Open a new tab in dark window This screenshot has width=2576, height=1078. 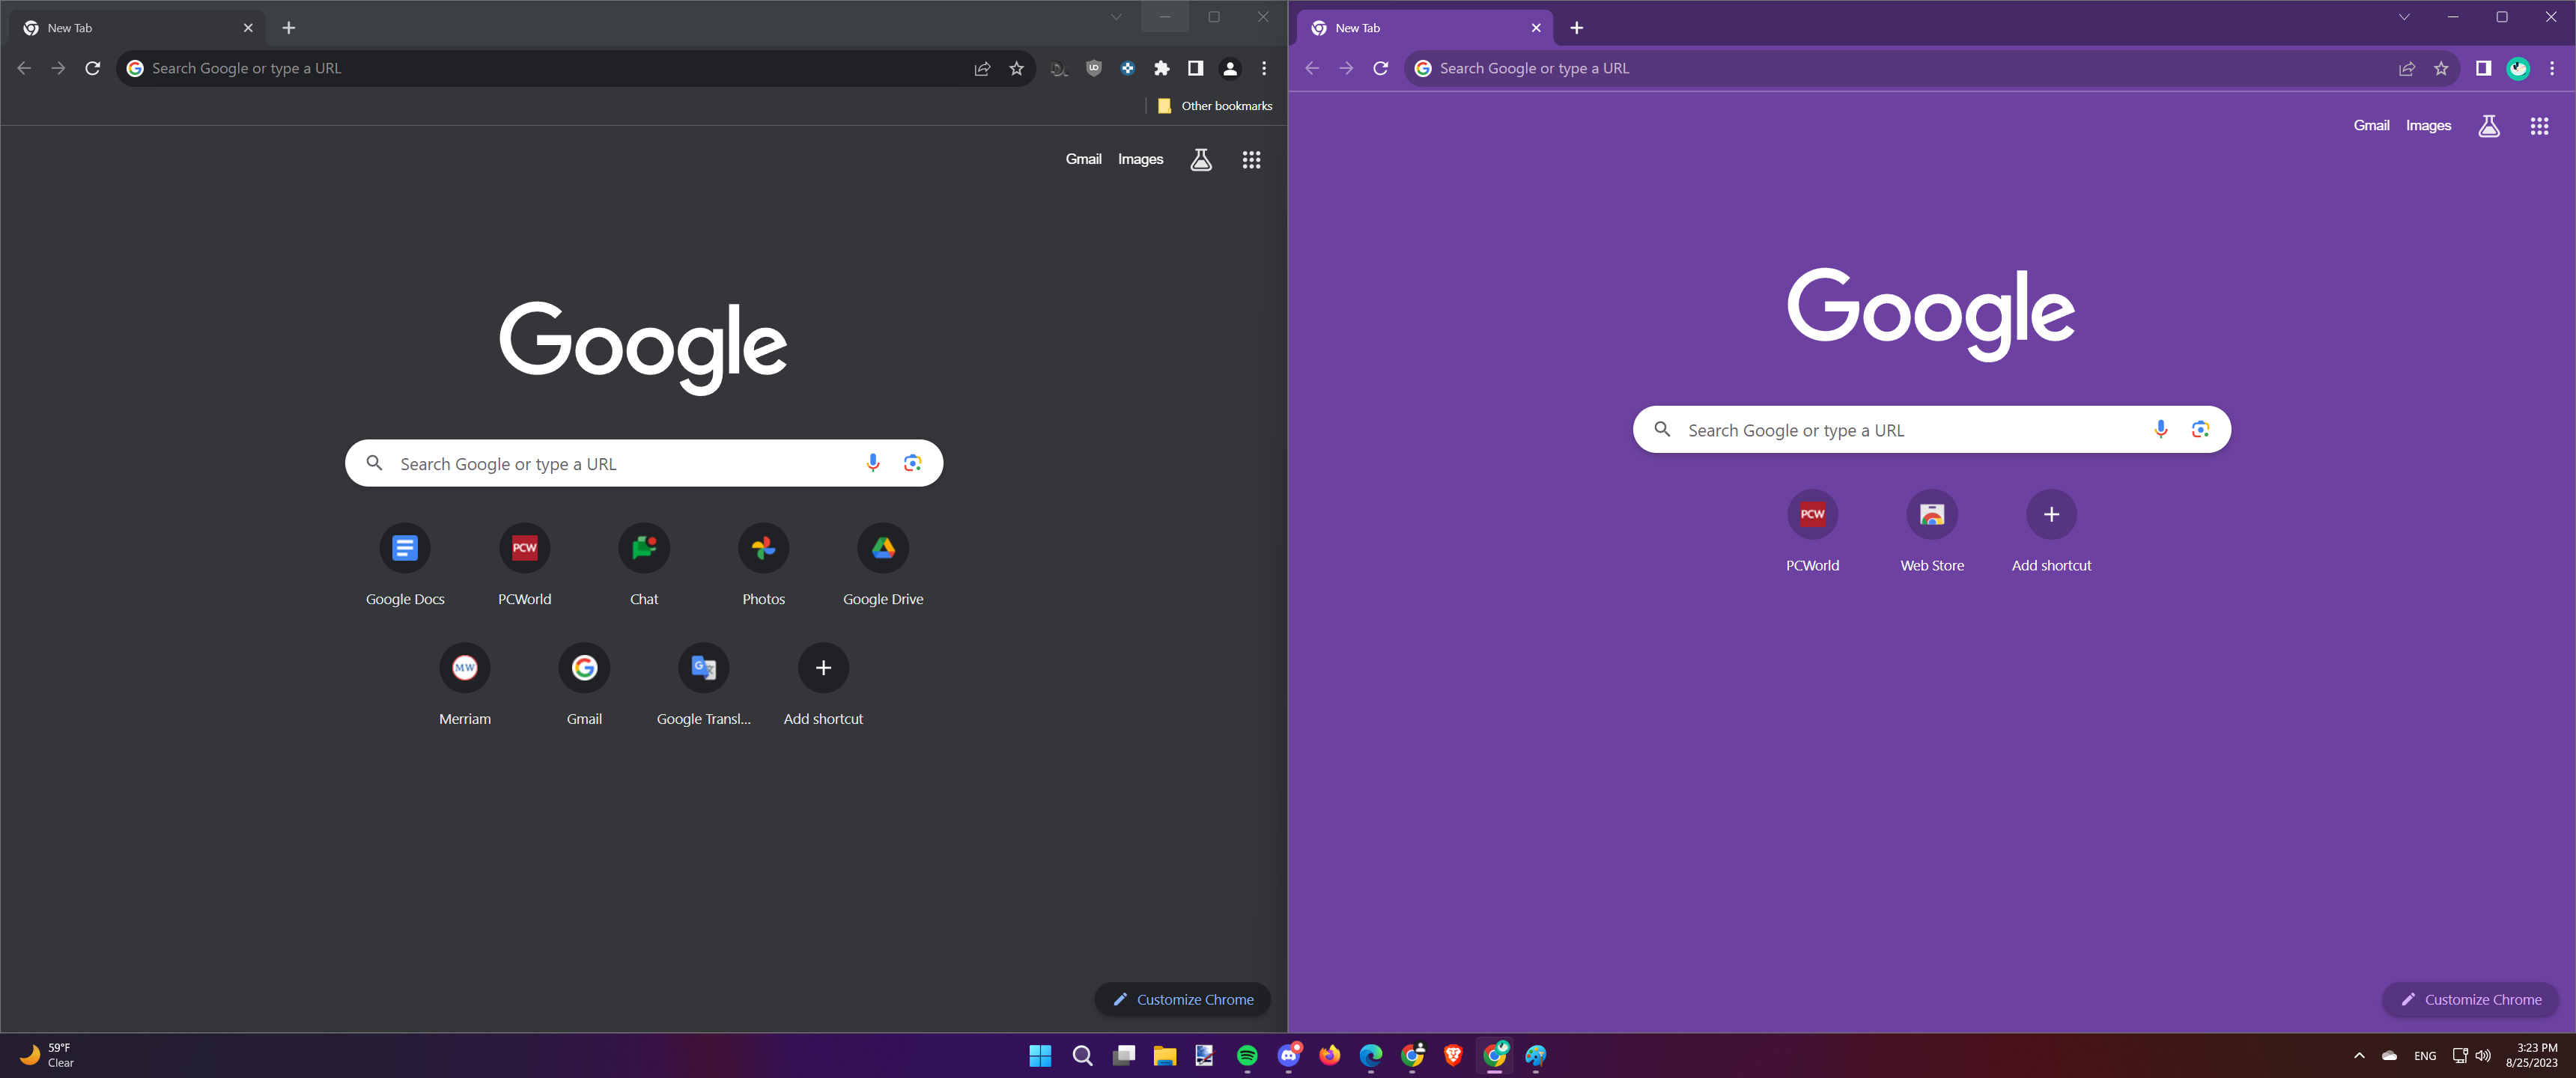[x=289, y=27]
